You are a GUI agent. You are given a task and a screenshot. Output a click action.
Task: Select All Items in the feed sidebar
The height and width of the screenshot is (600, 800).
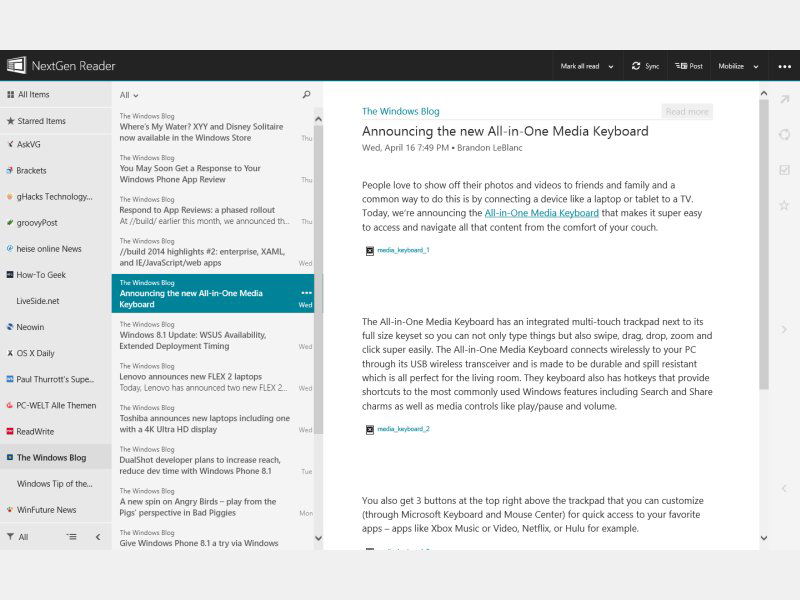(56, 94)
